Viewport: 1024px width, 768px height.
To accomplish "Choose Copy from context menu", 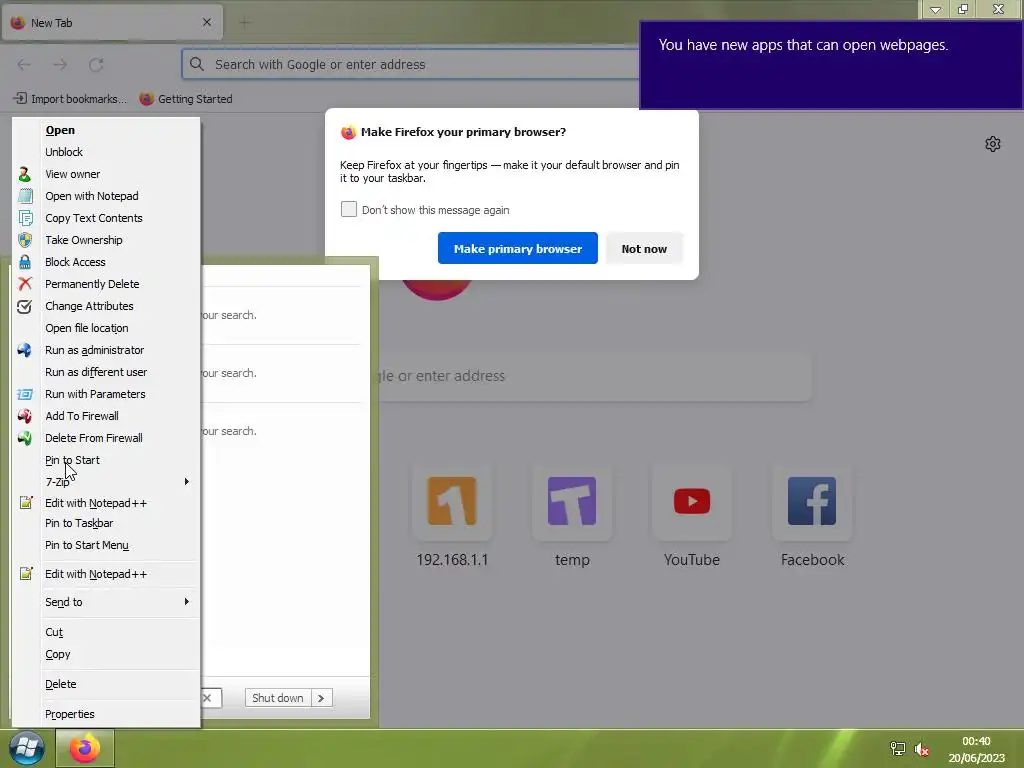I will tap(57, 654).
